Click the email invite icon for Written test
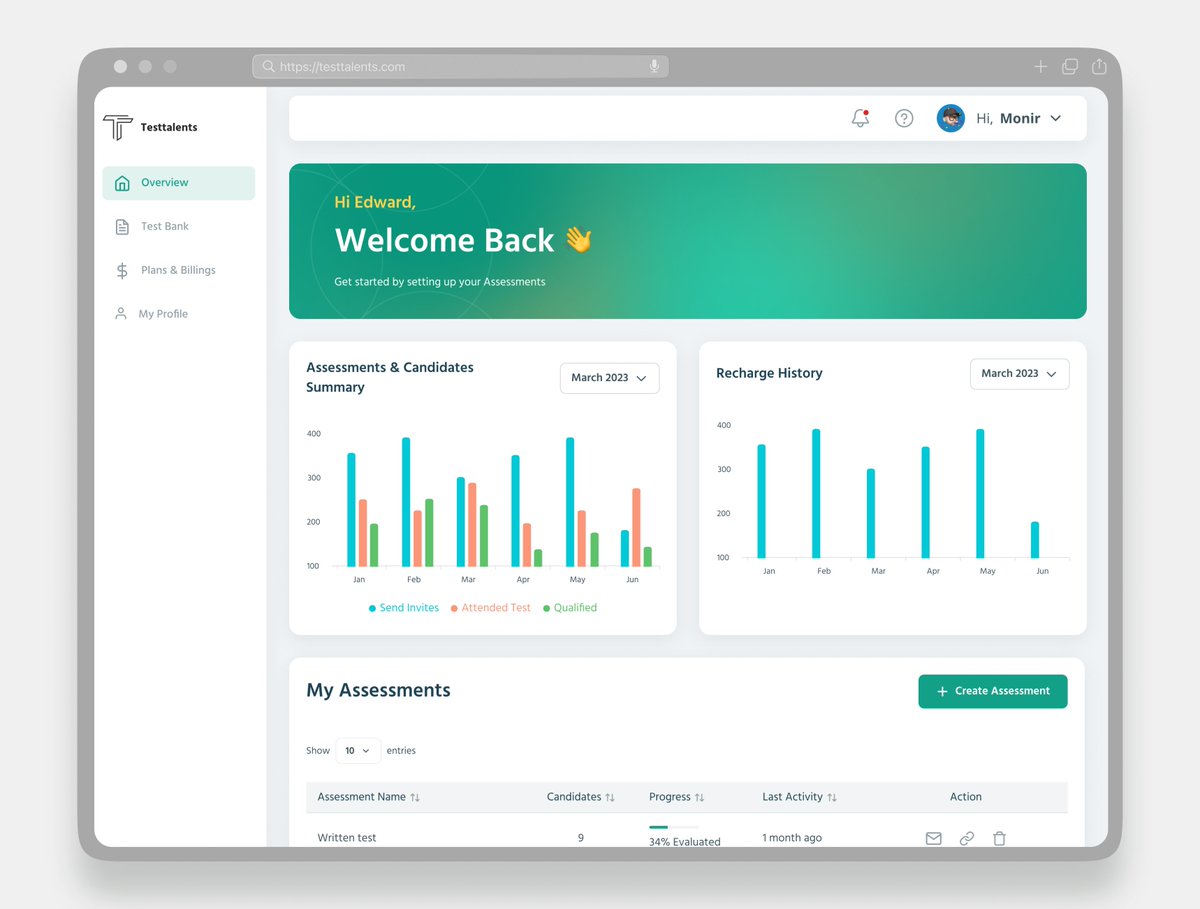The image size is (1200, 909). (x=933, y=838)
